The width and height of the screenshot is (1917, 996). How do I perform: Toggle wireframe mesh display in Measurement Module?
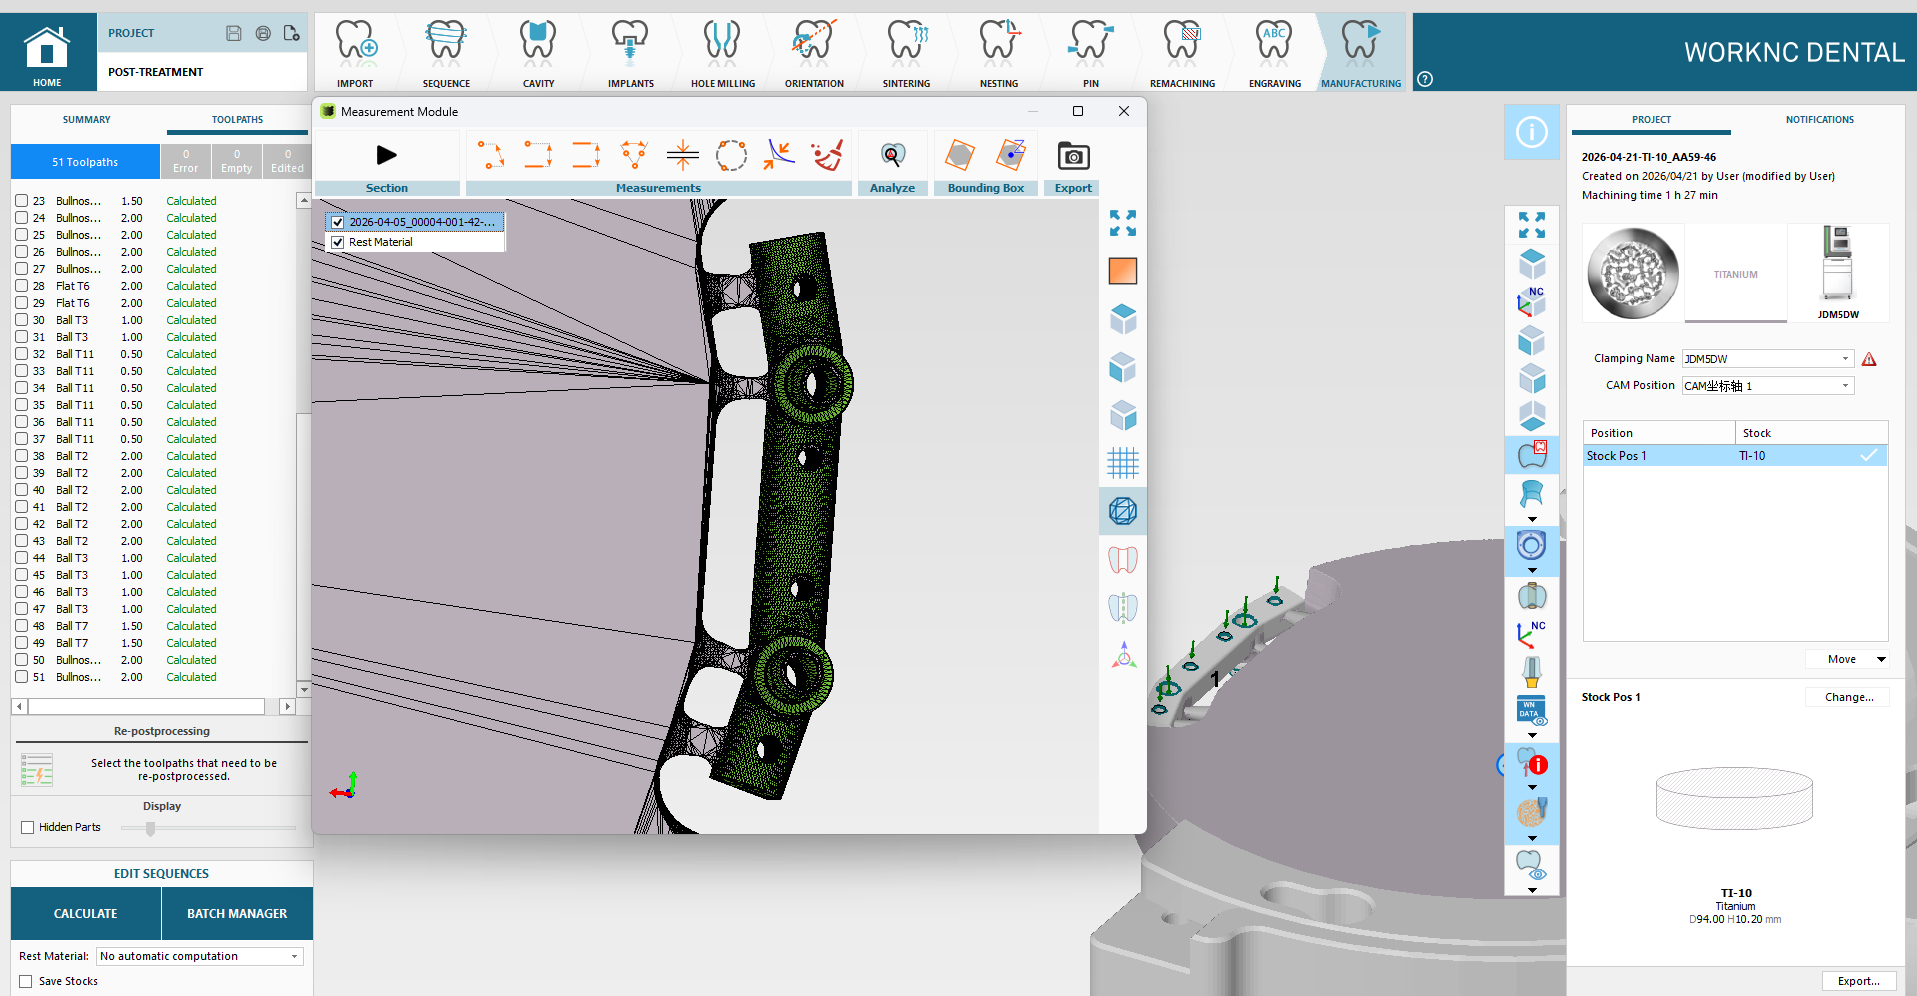(1123, 511)
